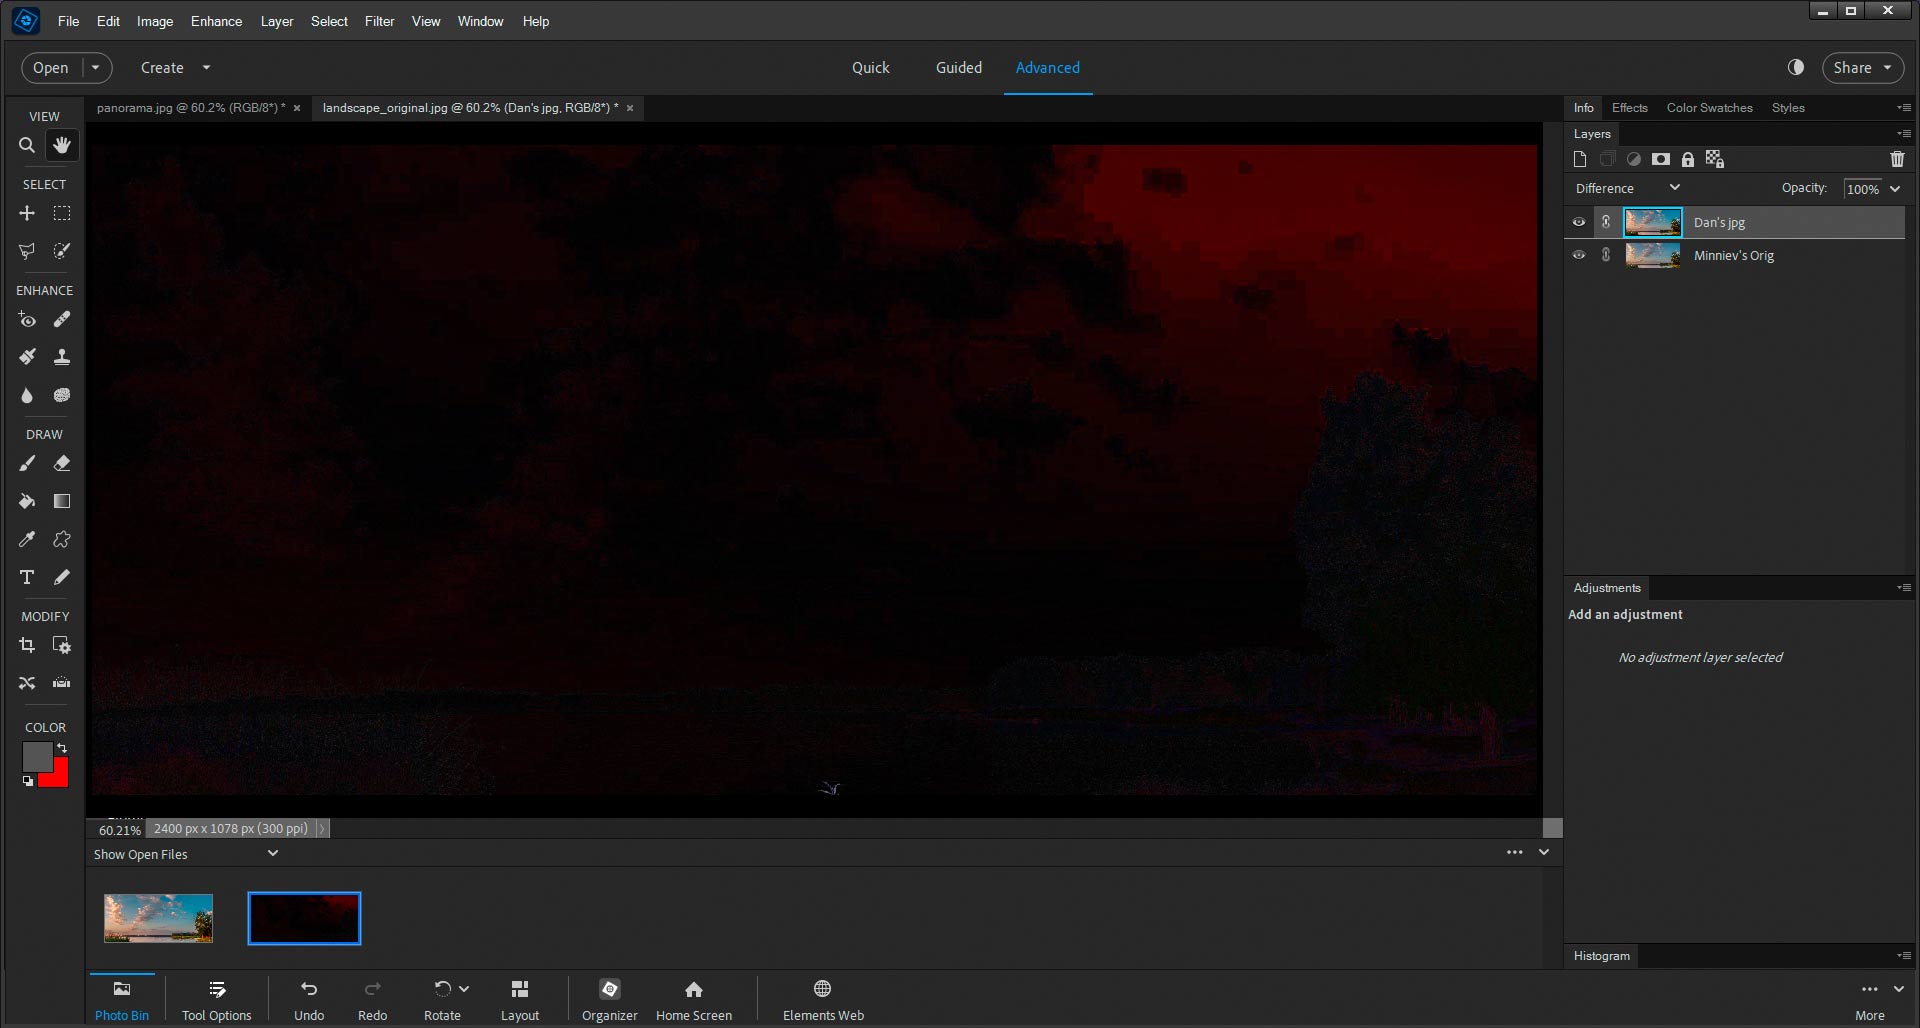Image resolution: width=1920 pixels, height=1028 pixels.
Task: Expand the Opacity 100% dropdown
Action: 1894,189
